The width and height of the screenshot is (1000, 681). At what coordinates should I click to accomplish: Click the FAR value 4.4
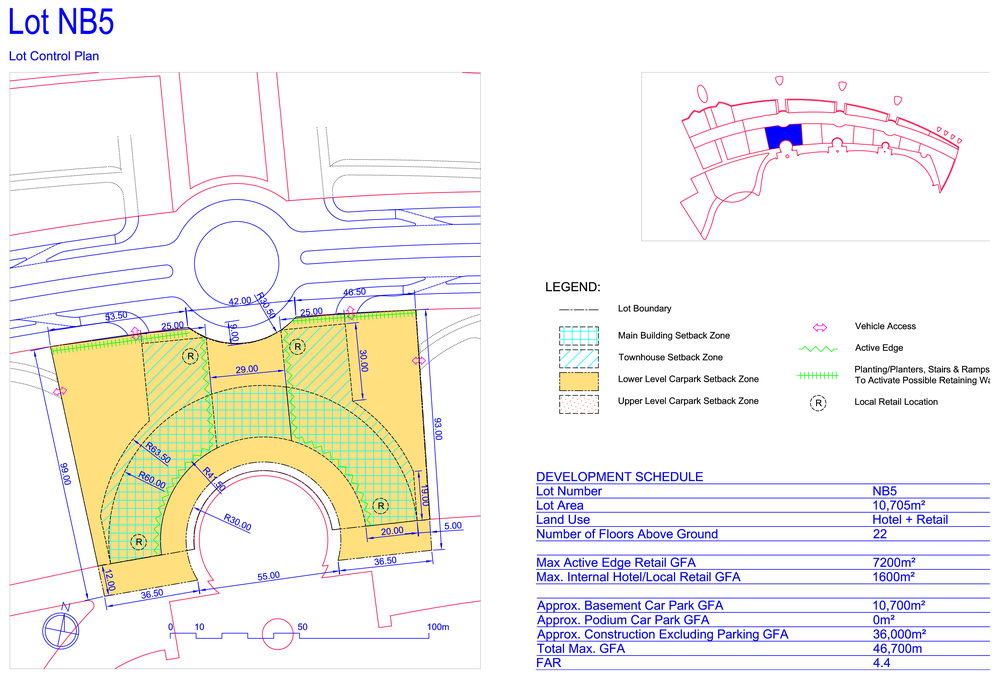[x=884, y=663]
